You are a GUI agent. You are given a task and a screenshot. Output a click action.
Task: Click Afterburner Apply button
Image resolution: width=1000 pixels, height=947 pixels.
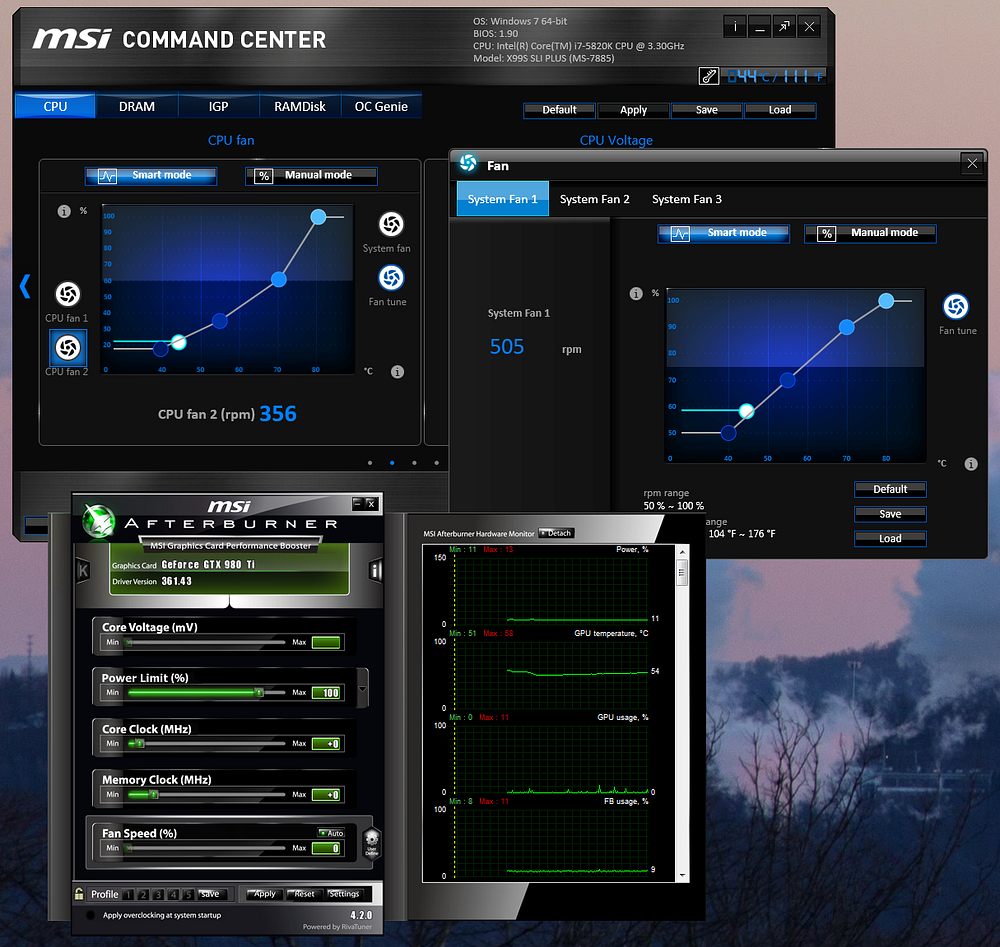point(264,894)
